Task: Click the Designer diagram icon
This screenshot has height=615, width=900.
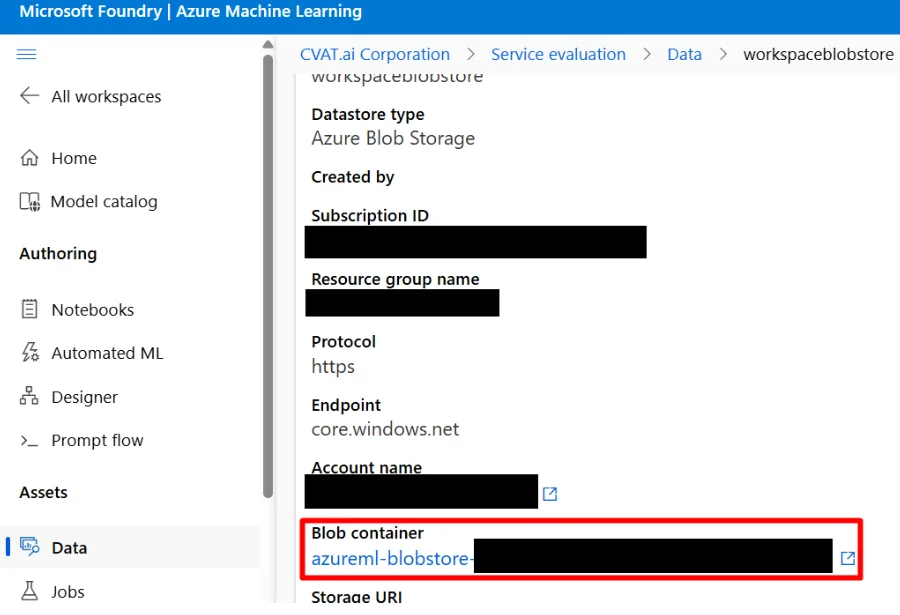Action: (29, 396)
